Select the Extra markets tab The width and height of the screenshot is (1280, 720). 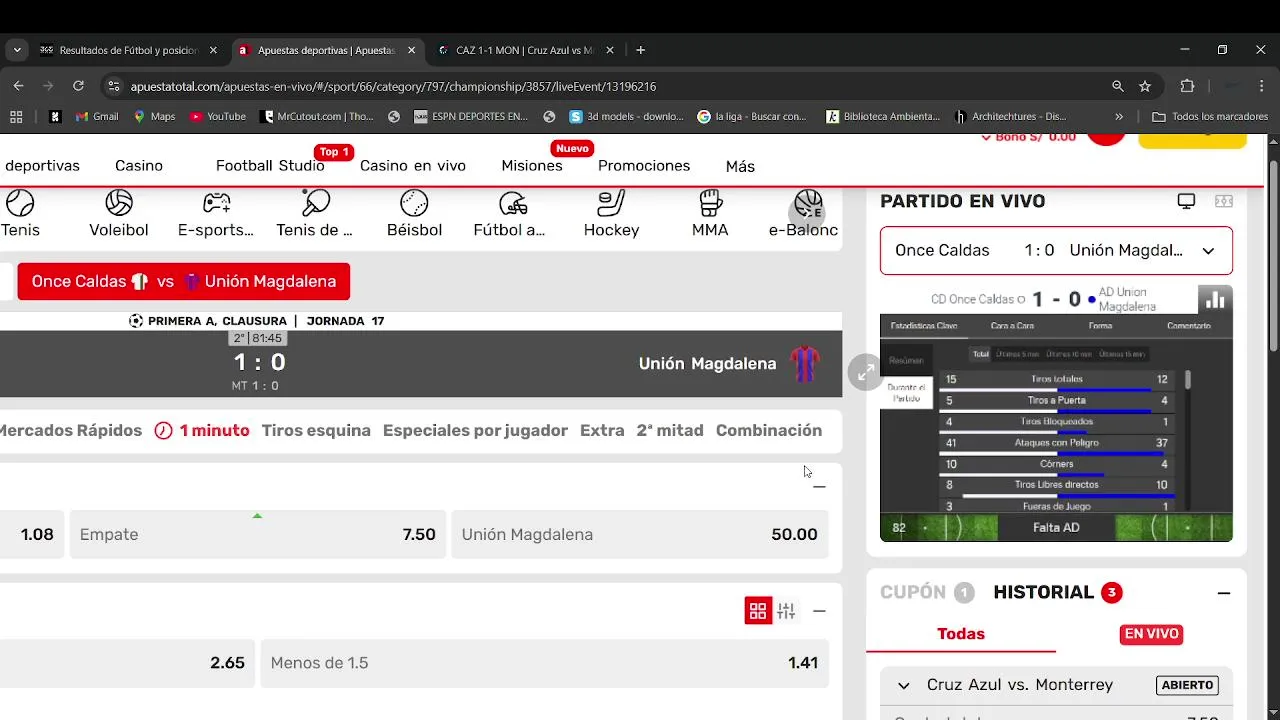(x=602, y=431)
